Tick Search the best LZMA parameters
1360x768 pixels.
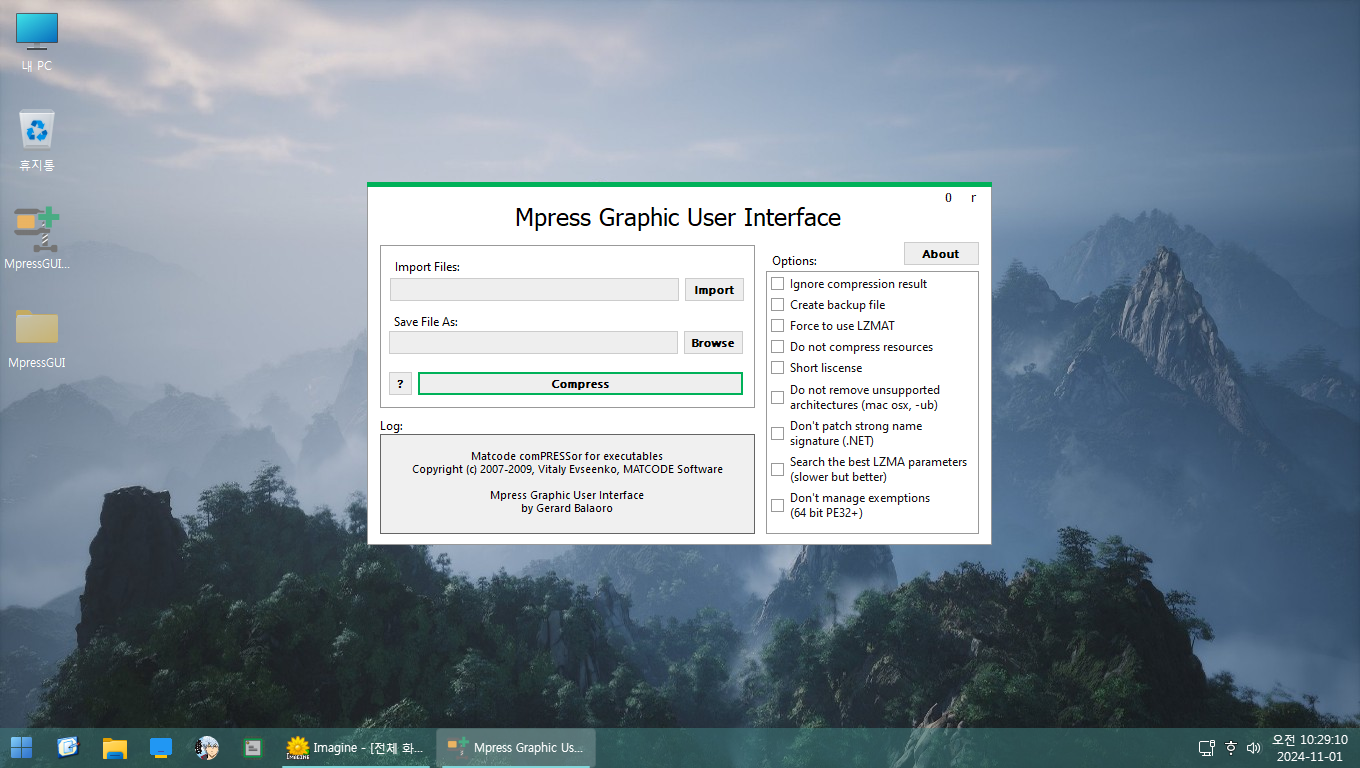click(x=777, y=469)
